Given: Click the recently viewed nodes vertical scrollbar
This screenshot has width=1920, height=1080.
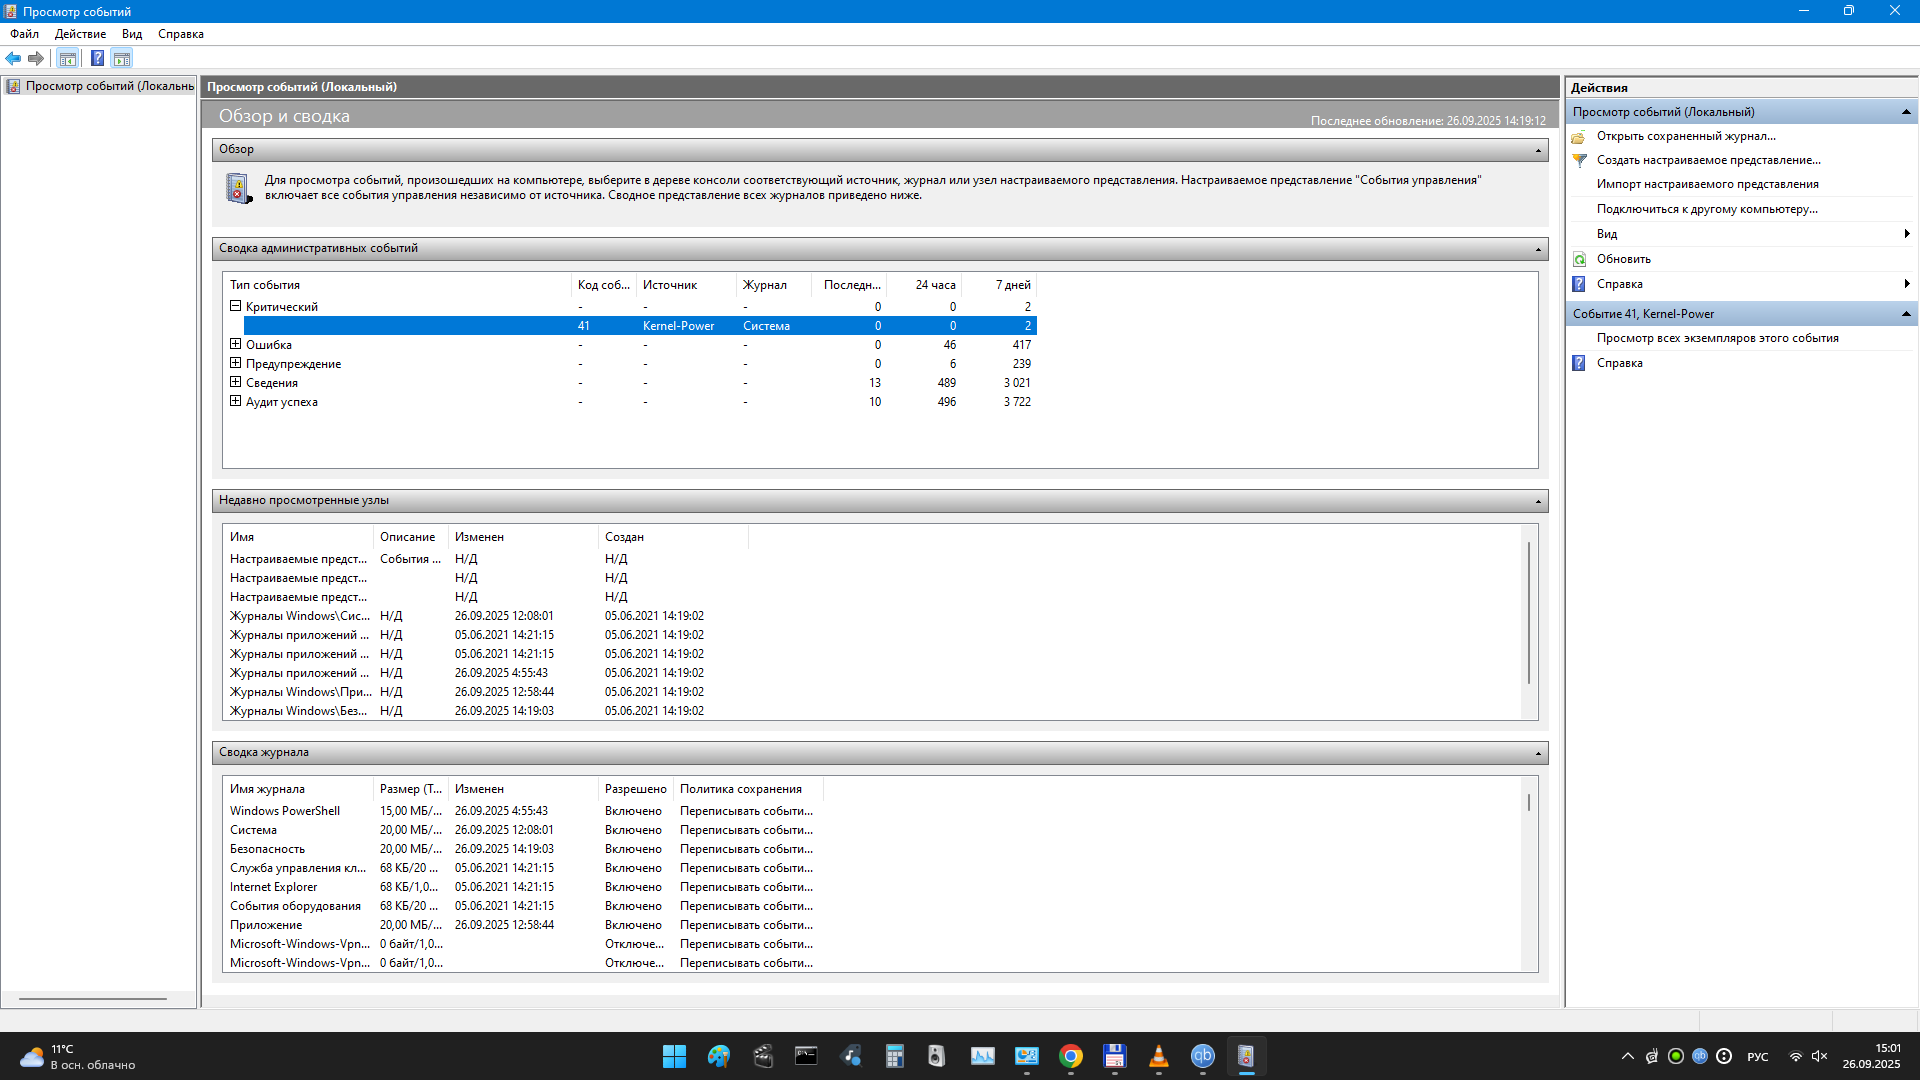Looking at the screenshot, I should point(1528,612).
